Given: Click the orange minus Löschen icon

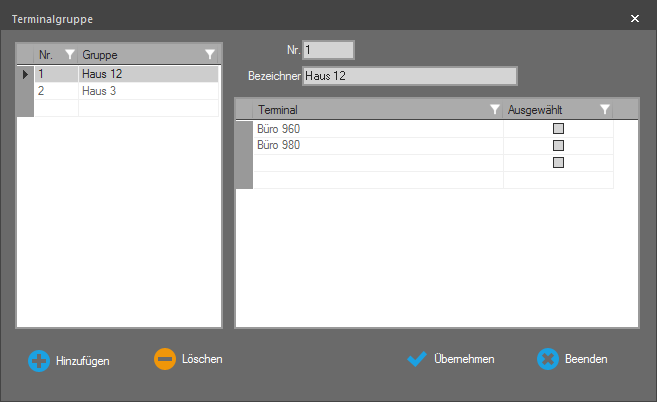Looking at the screenshot, I should (164, 359).
